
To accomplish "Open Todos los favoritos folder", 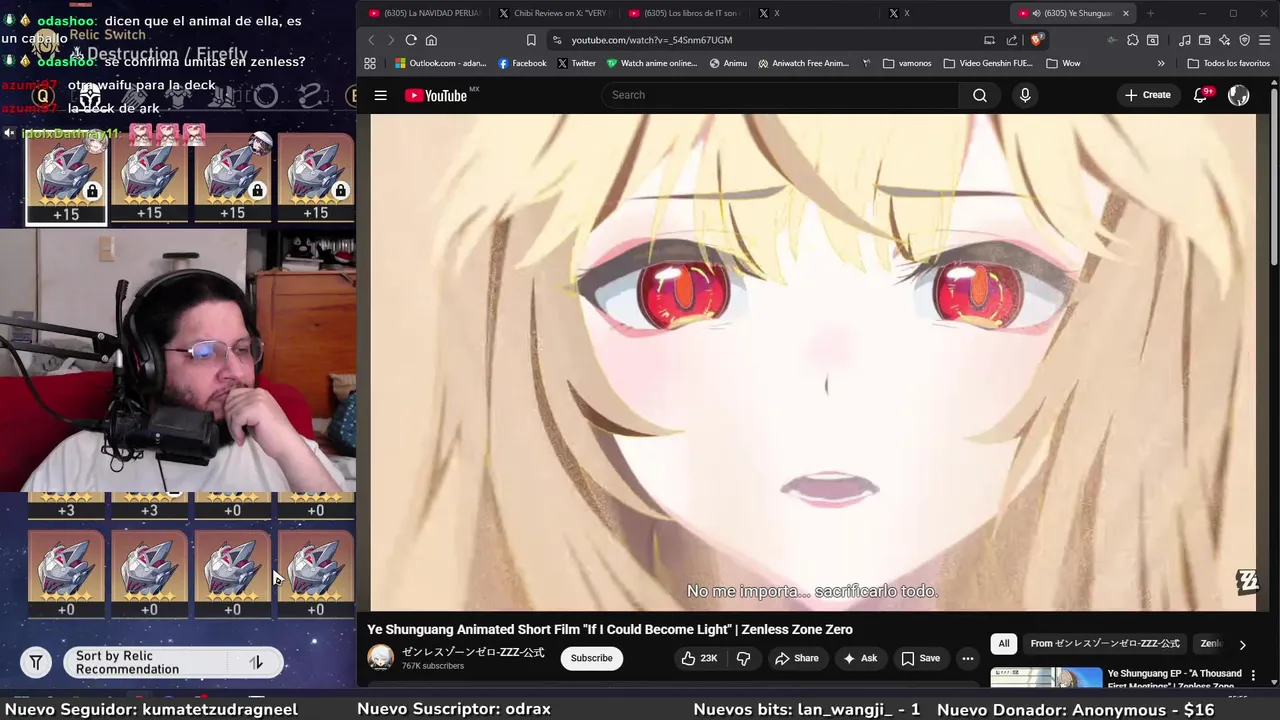I will [1228, 63].
